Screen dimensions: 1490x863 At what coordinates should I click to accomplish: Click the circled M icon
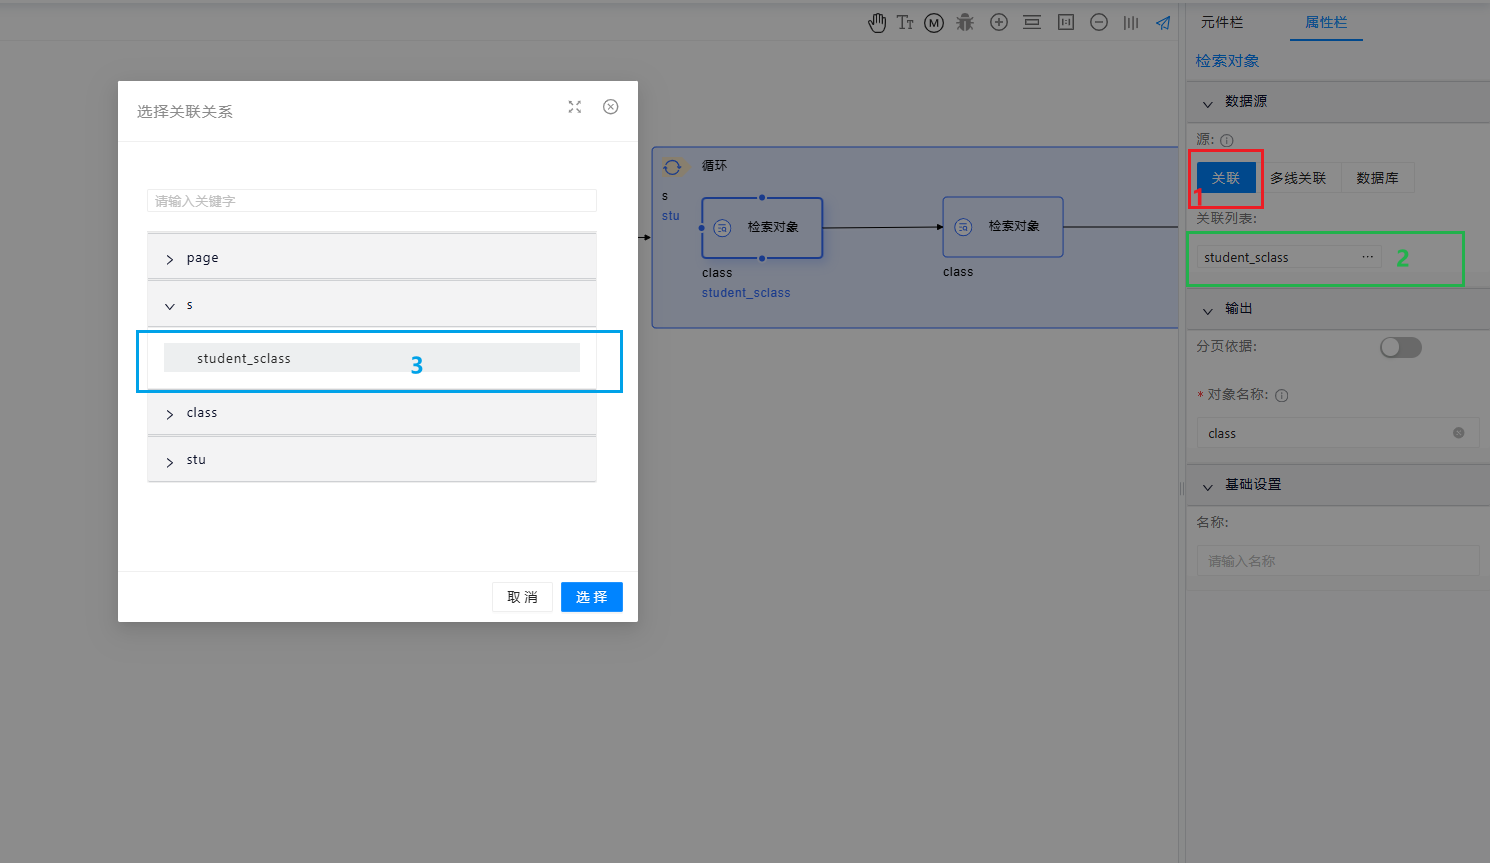click(x=934, y=23)
